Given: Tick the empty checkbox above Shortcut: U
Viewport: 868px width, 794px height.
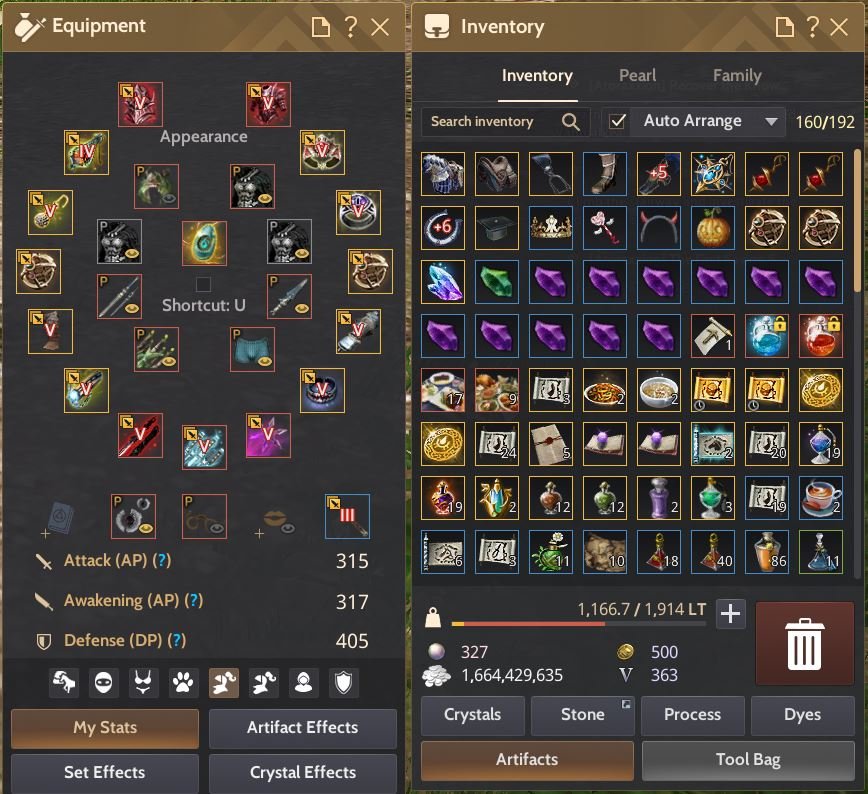Looking at the screenshot, I should [203, 284].
